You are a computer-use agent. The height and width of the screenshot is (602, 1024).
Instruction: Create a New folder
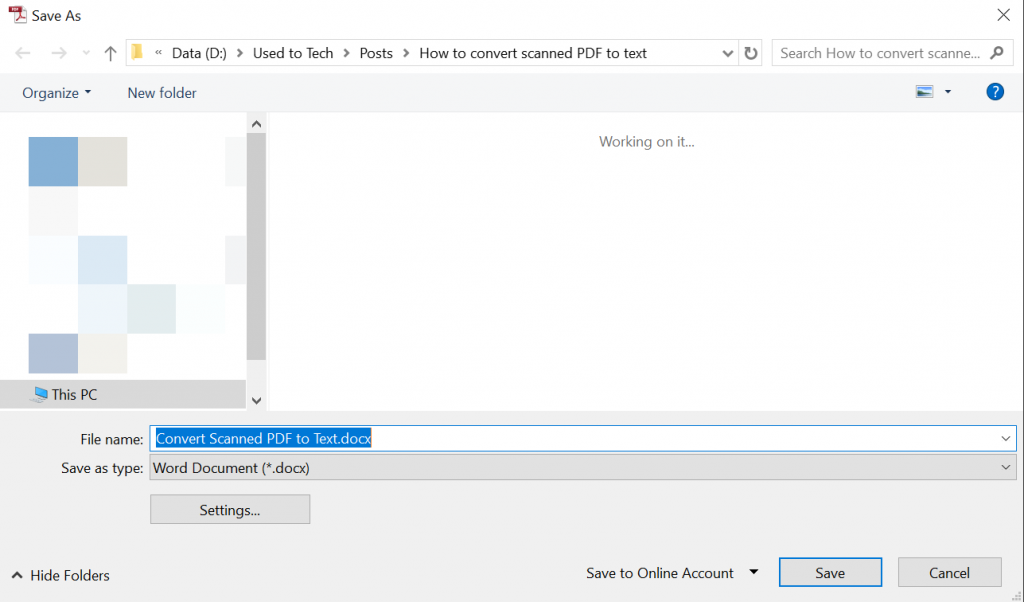[161, 92]
